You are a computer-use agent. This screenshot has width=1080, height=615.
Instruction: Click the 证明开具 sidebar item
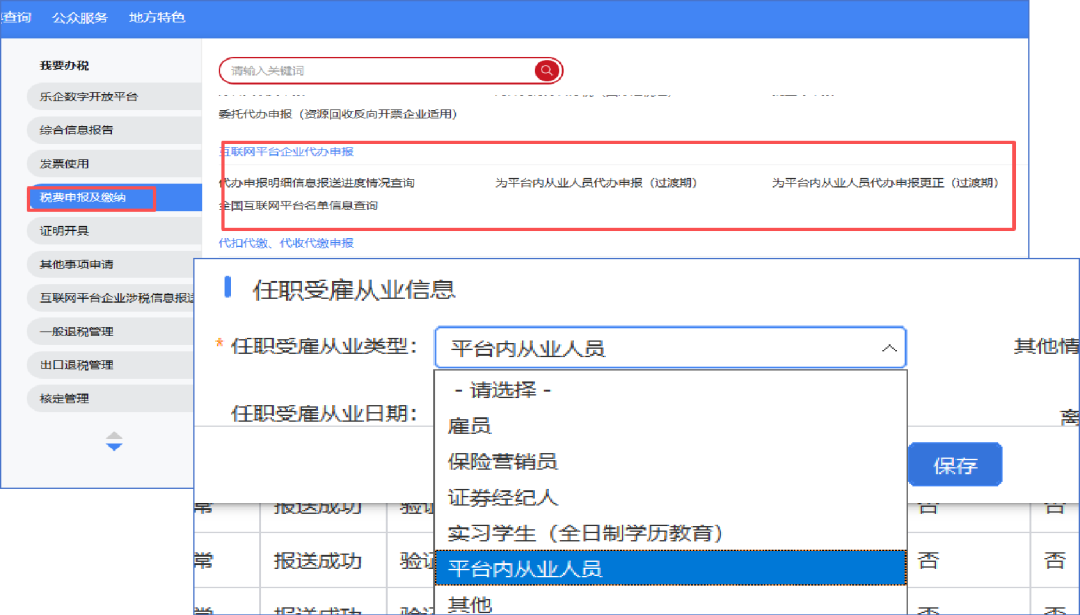pyautogui.click(x=64, y=231)
